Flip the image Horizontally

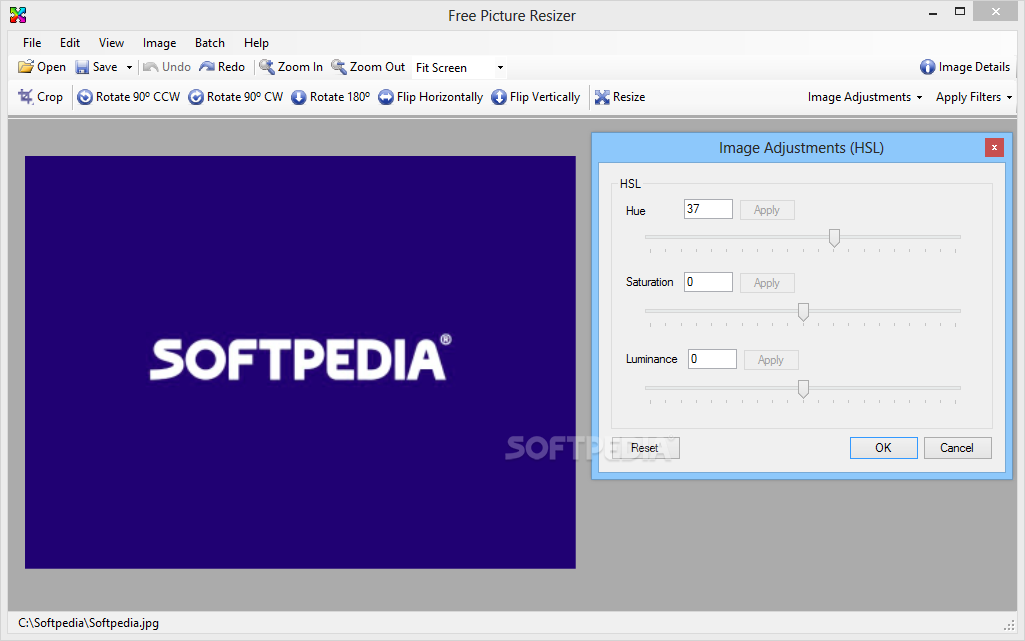pyautogui.click(x=431, y=97)
